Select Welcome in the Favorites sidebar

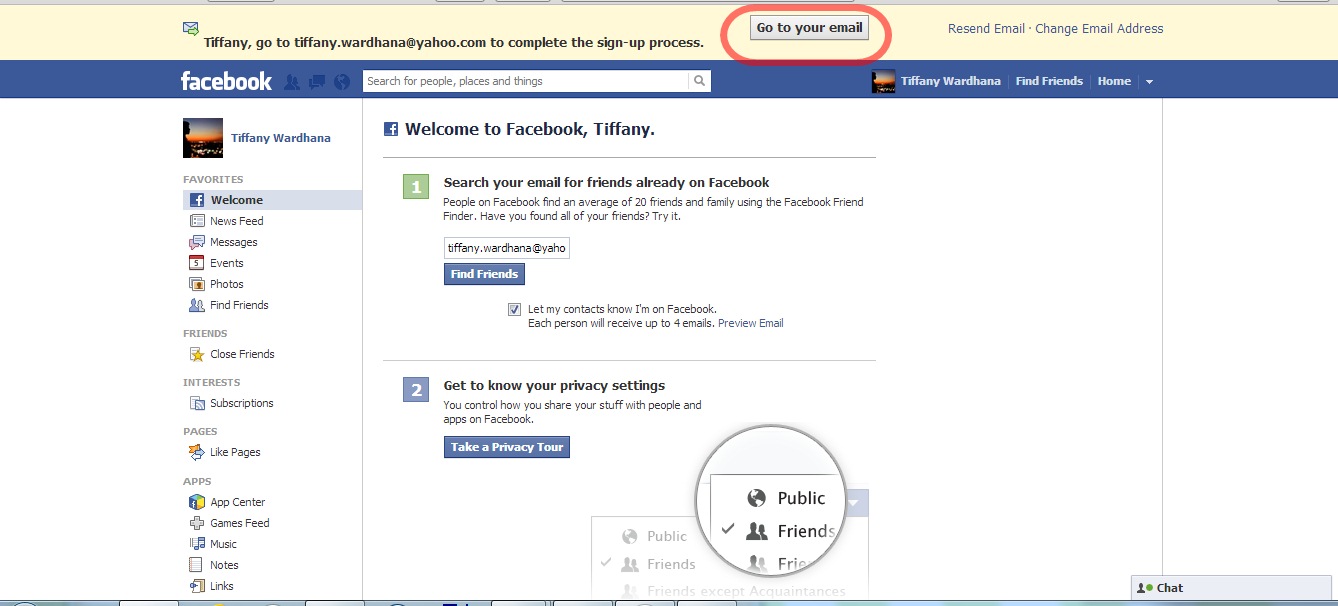tap(272, 200)
